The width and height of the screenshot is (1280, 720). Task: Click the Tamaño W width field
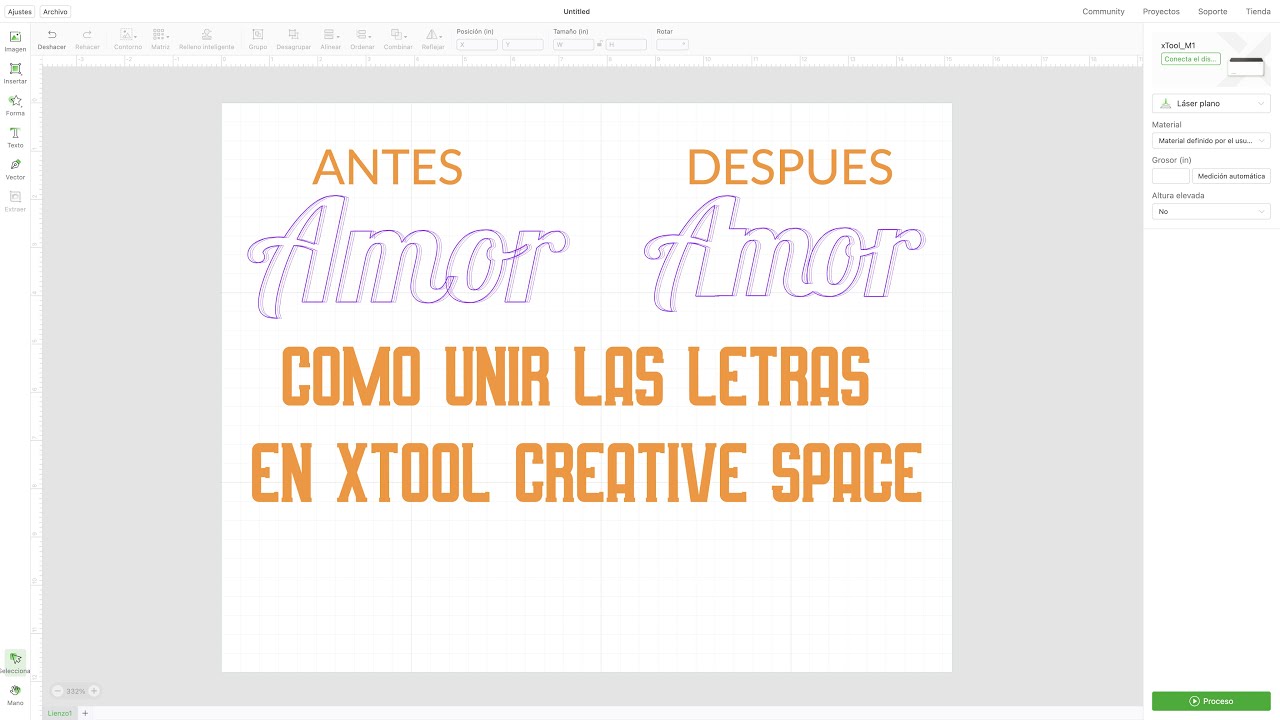[x=573, y=45]
